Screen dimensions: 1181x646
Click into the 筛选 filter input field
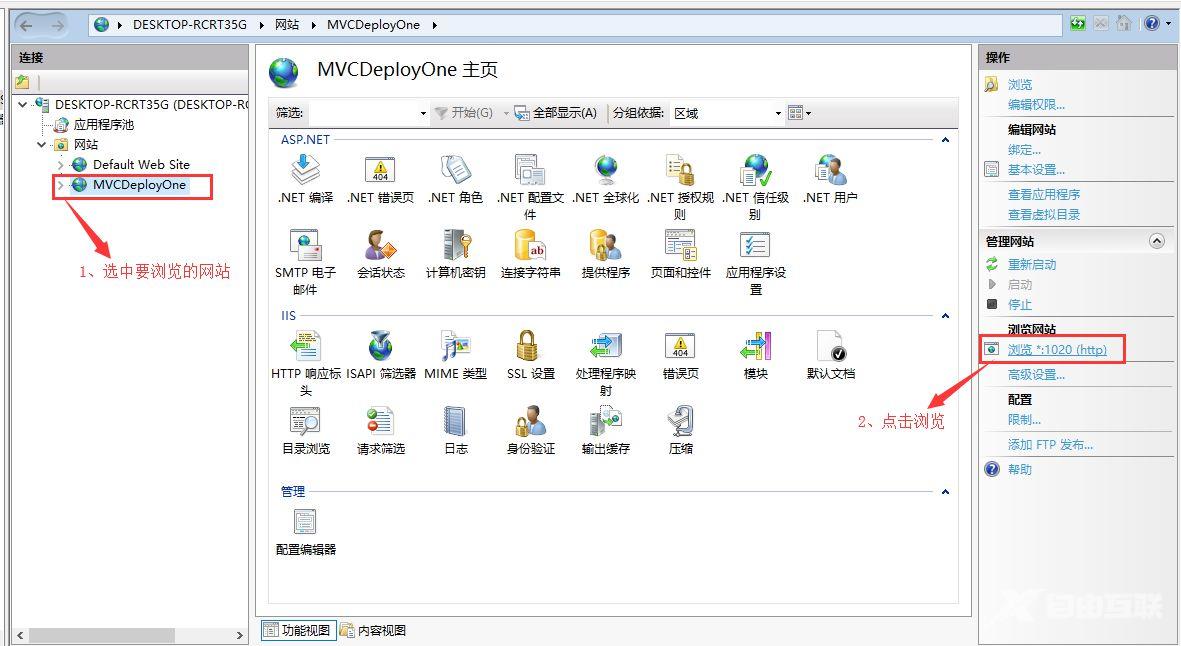coord(362,114)
